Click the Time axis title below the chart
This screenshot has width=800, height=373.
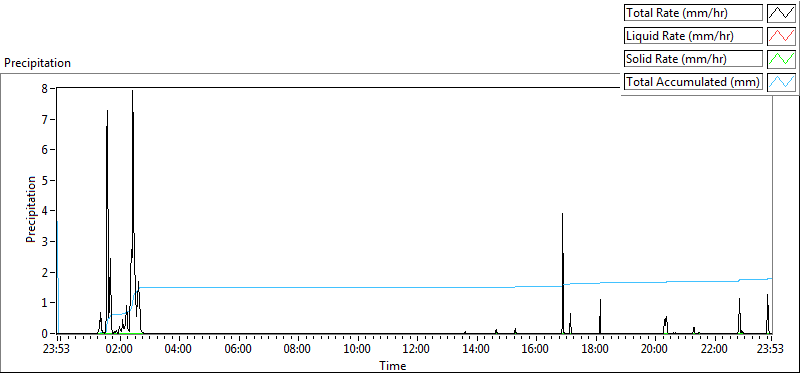coord(392,365)
